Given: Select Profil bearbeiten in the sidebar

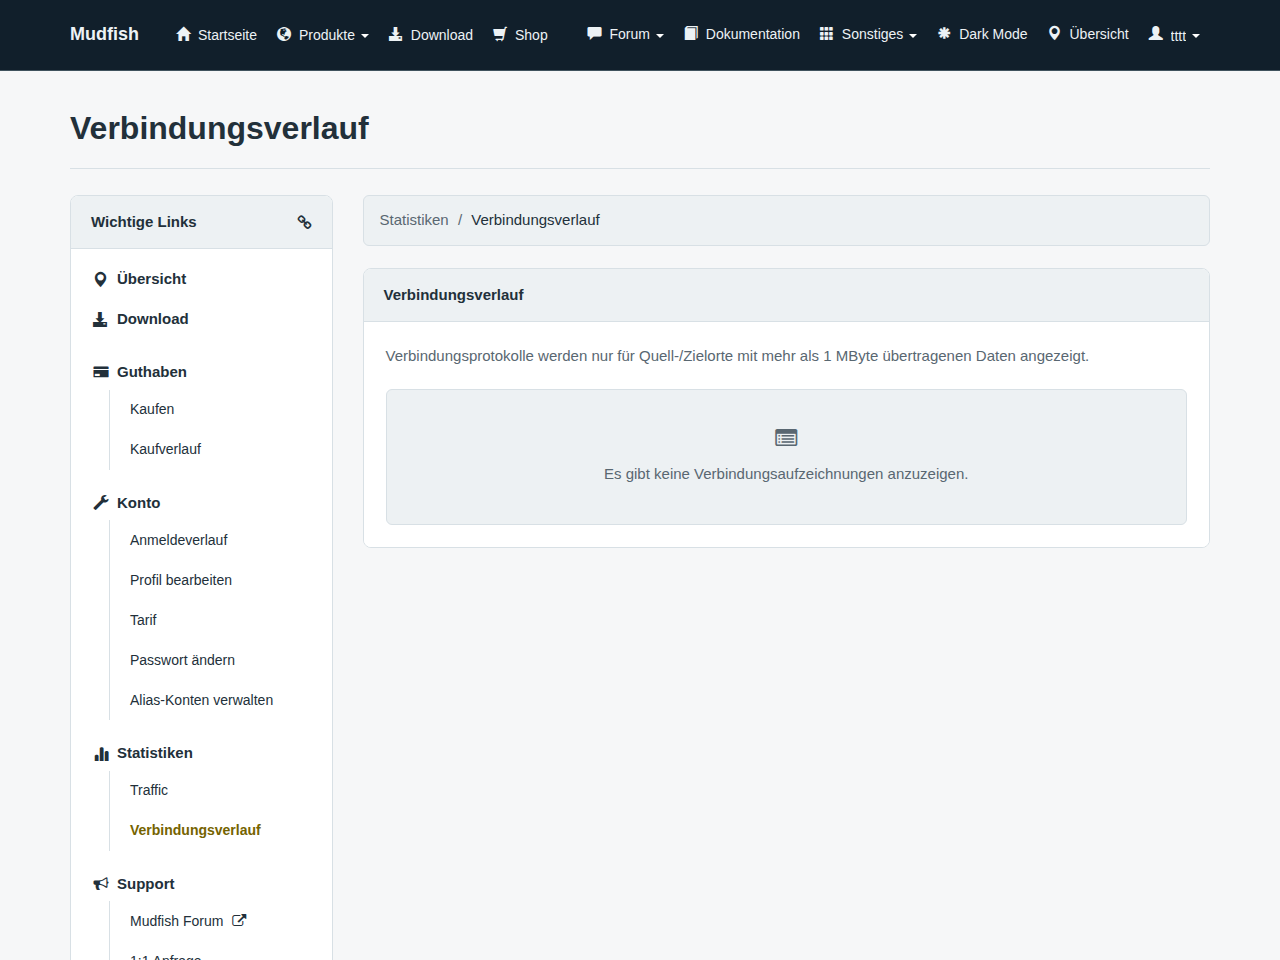Looking at the screenshot, I should (x=181, y=580).
